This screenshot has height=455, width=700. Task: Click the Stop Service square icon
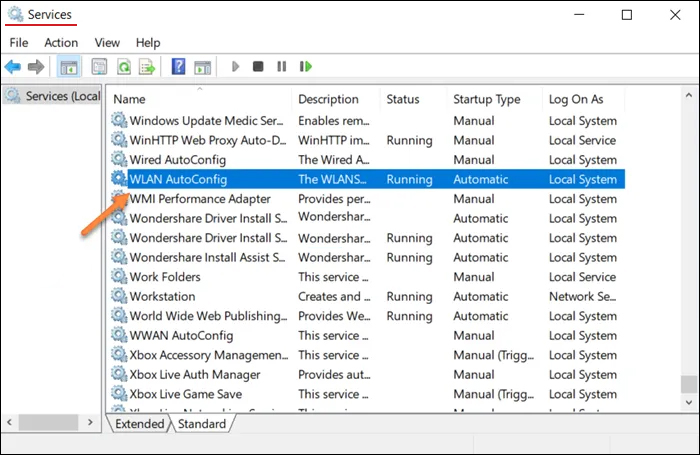[x=258, y=67]
